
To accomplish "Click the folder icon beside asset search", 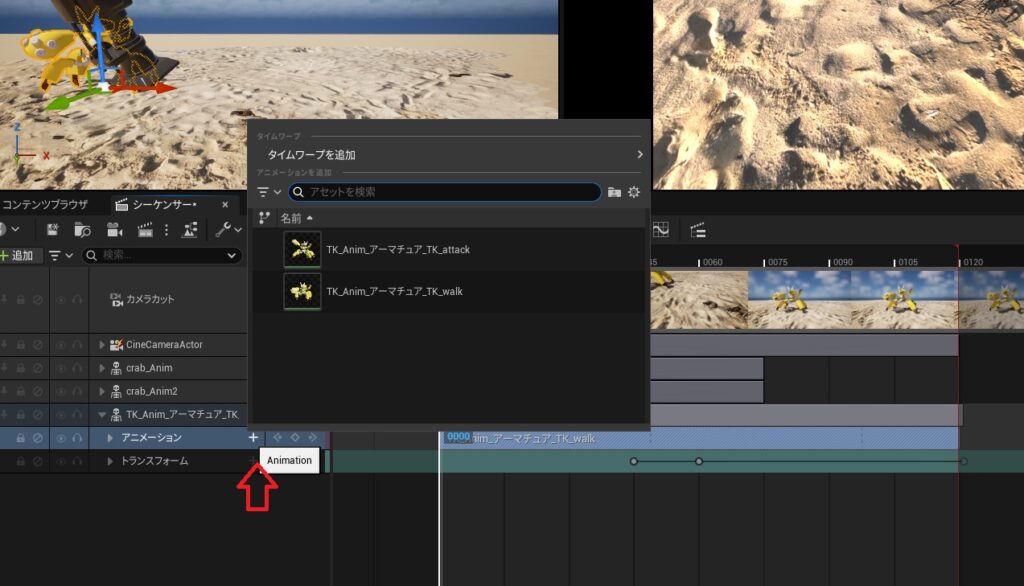I will (x=614, y=192).
